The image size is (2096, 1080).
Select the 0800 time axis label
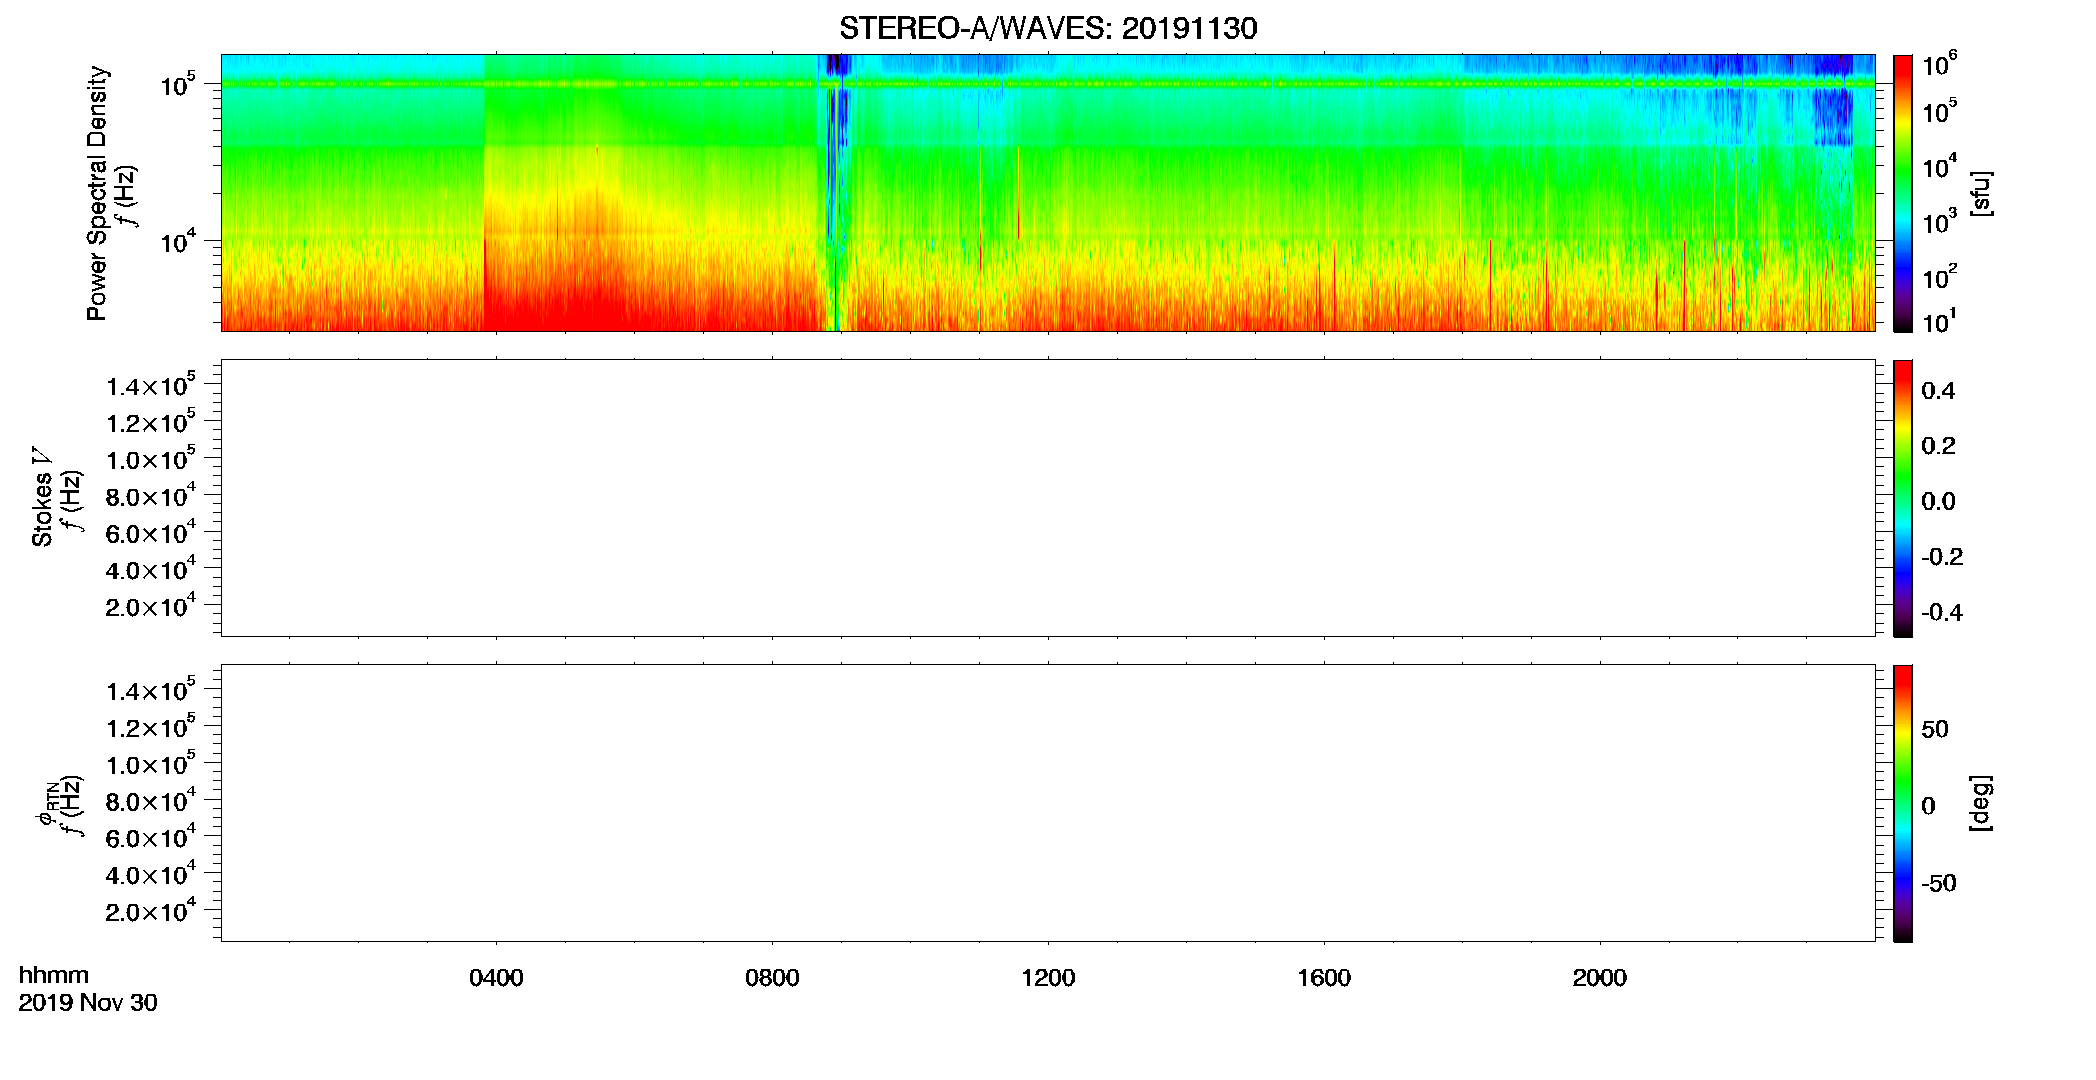point(772,978)
